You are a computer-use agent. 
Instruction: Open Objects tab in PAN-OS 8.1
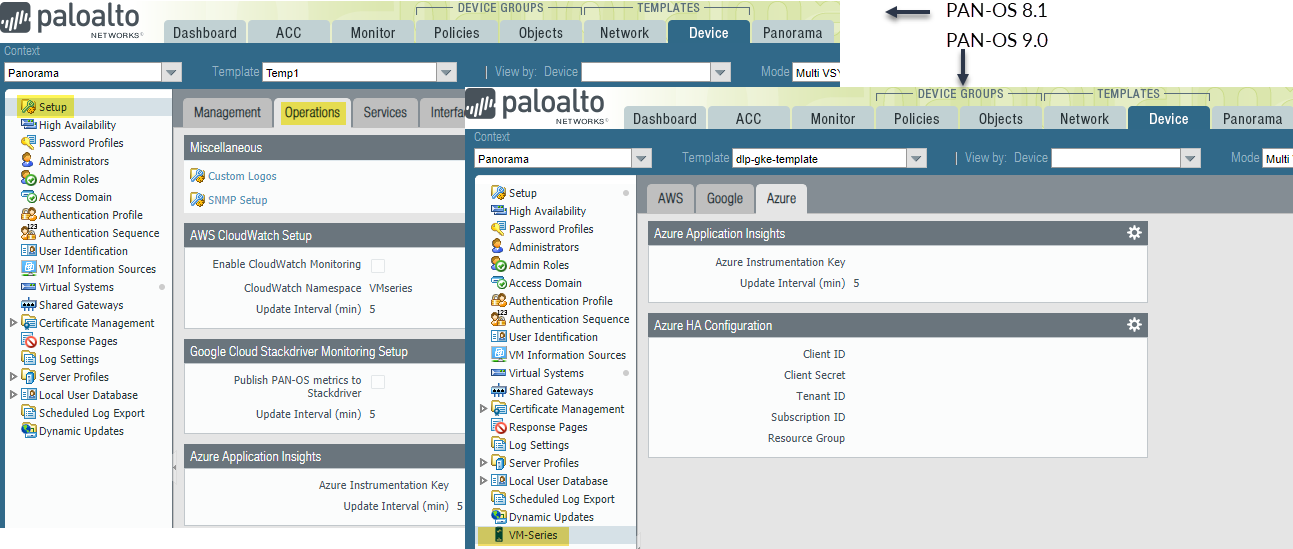pos(541,32)
